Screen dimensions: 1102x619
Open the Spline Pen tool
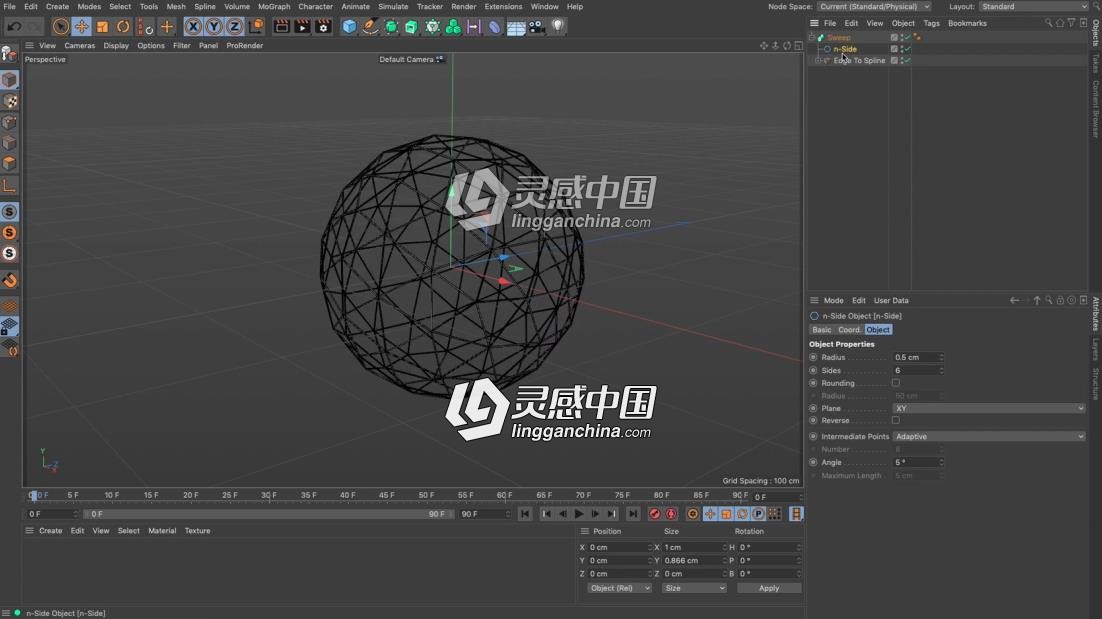coord(370,27)
